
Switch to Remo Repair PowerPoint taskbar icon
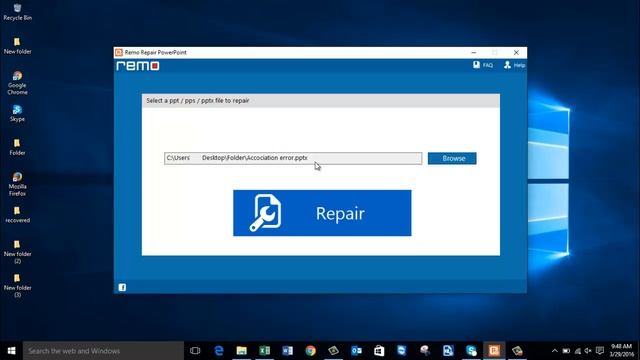(x=494, y=351)
